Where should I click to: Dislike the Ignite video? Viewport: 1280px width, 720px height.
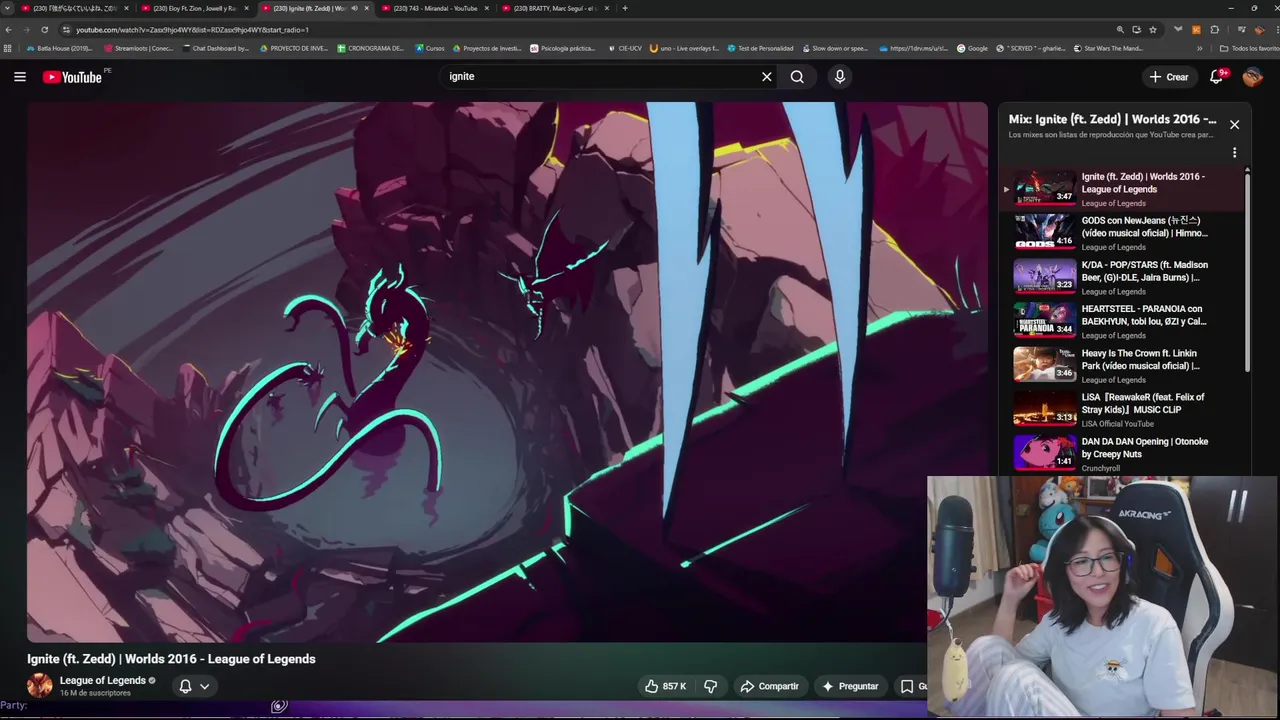tap(710, 686)
